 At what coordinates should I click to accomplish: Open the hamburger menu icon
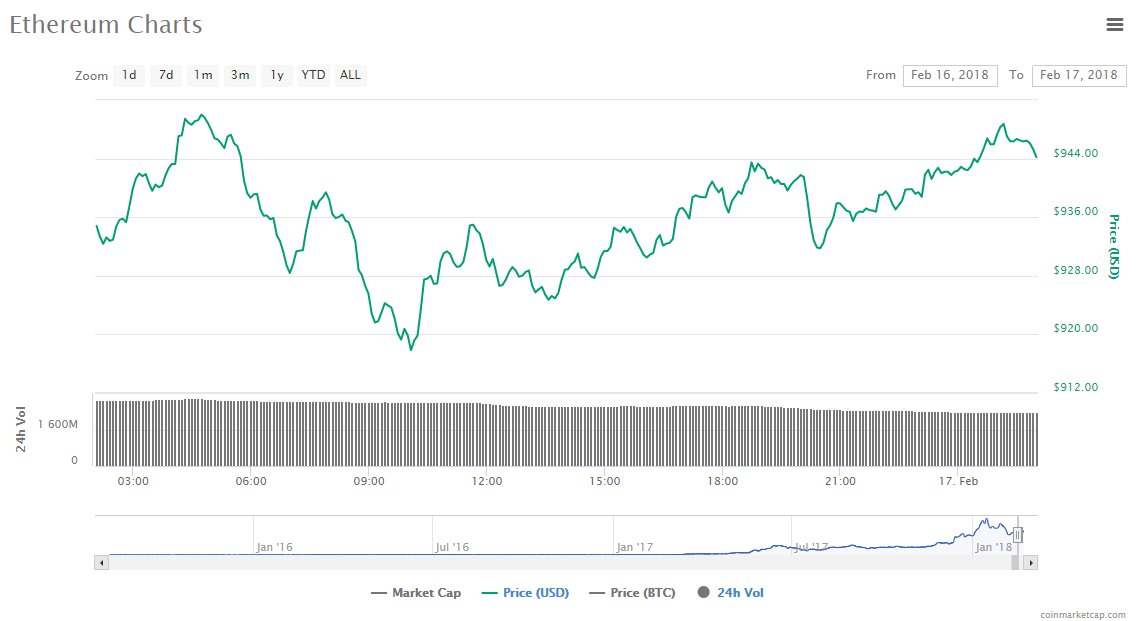point(1115,25)
